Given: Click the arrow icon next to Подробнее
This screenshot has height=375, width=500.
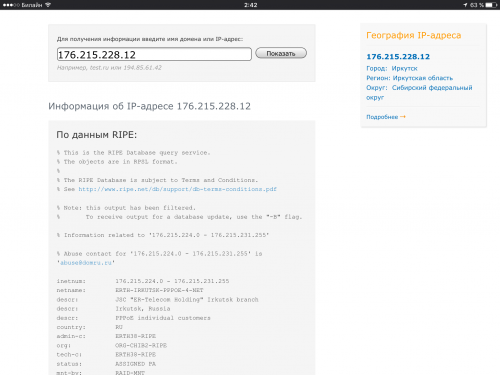Looking at the screenshot, I should pos(403,117).
